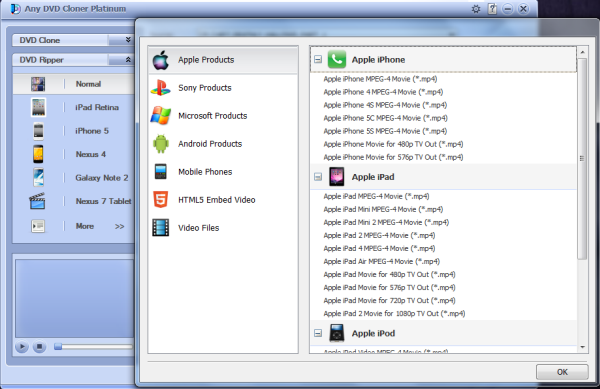The image size is (600, 389).
Task: Select the Mobile Phones category
Action: [x=223, y=172]
